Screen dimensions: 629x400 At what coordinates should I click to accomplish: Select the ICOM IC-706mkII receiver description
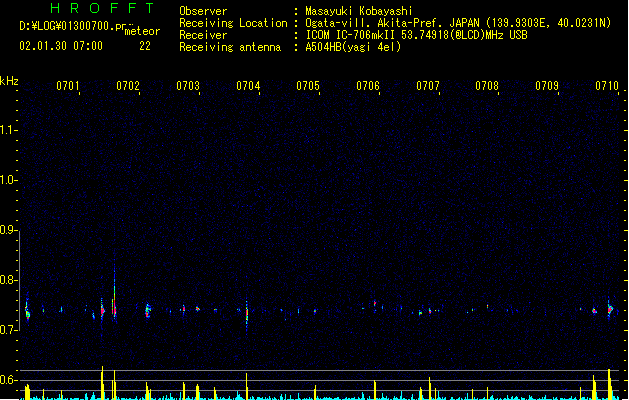(416, 35)
